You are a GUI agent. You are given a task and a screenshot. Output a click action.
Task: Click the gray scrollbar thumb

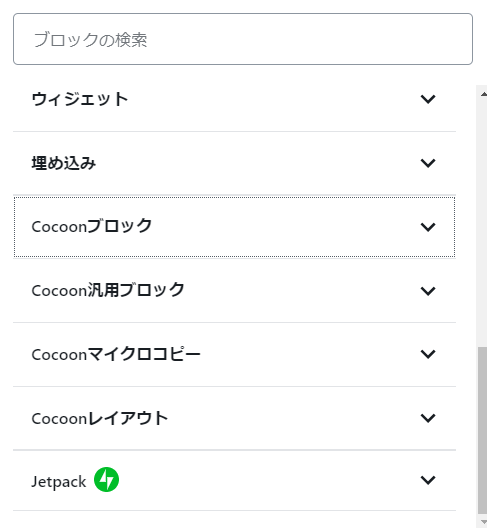pyautogui.click(x=482, y=430)
